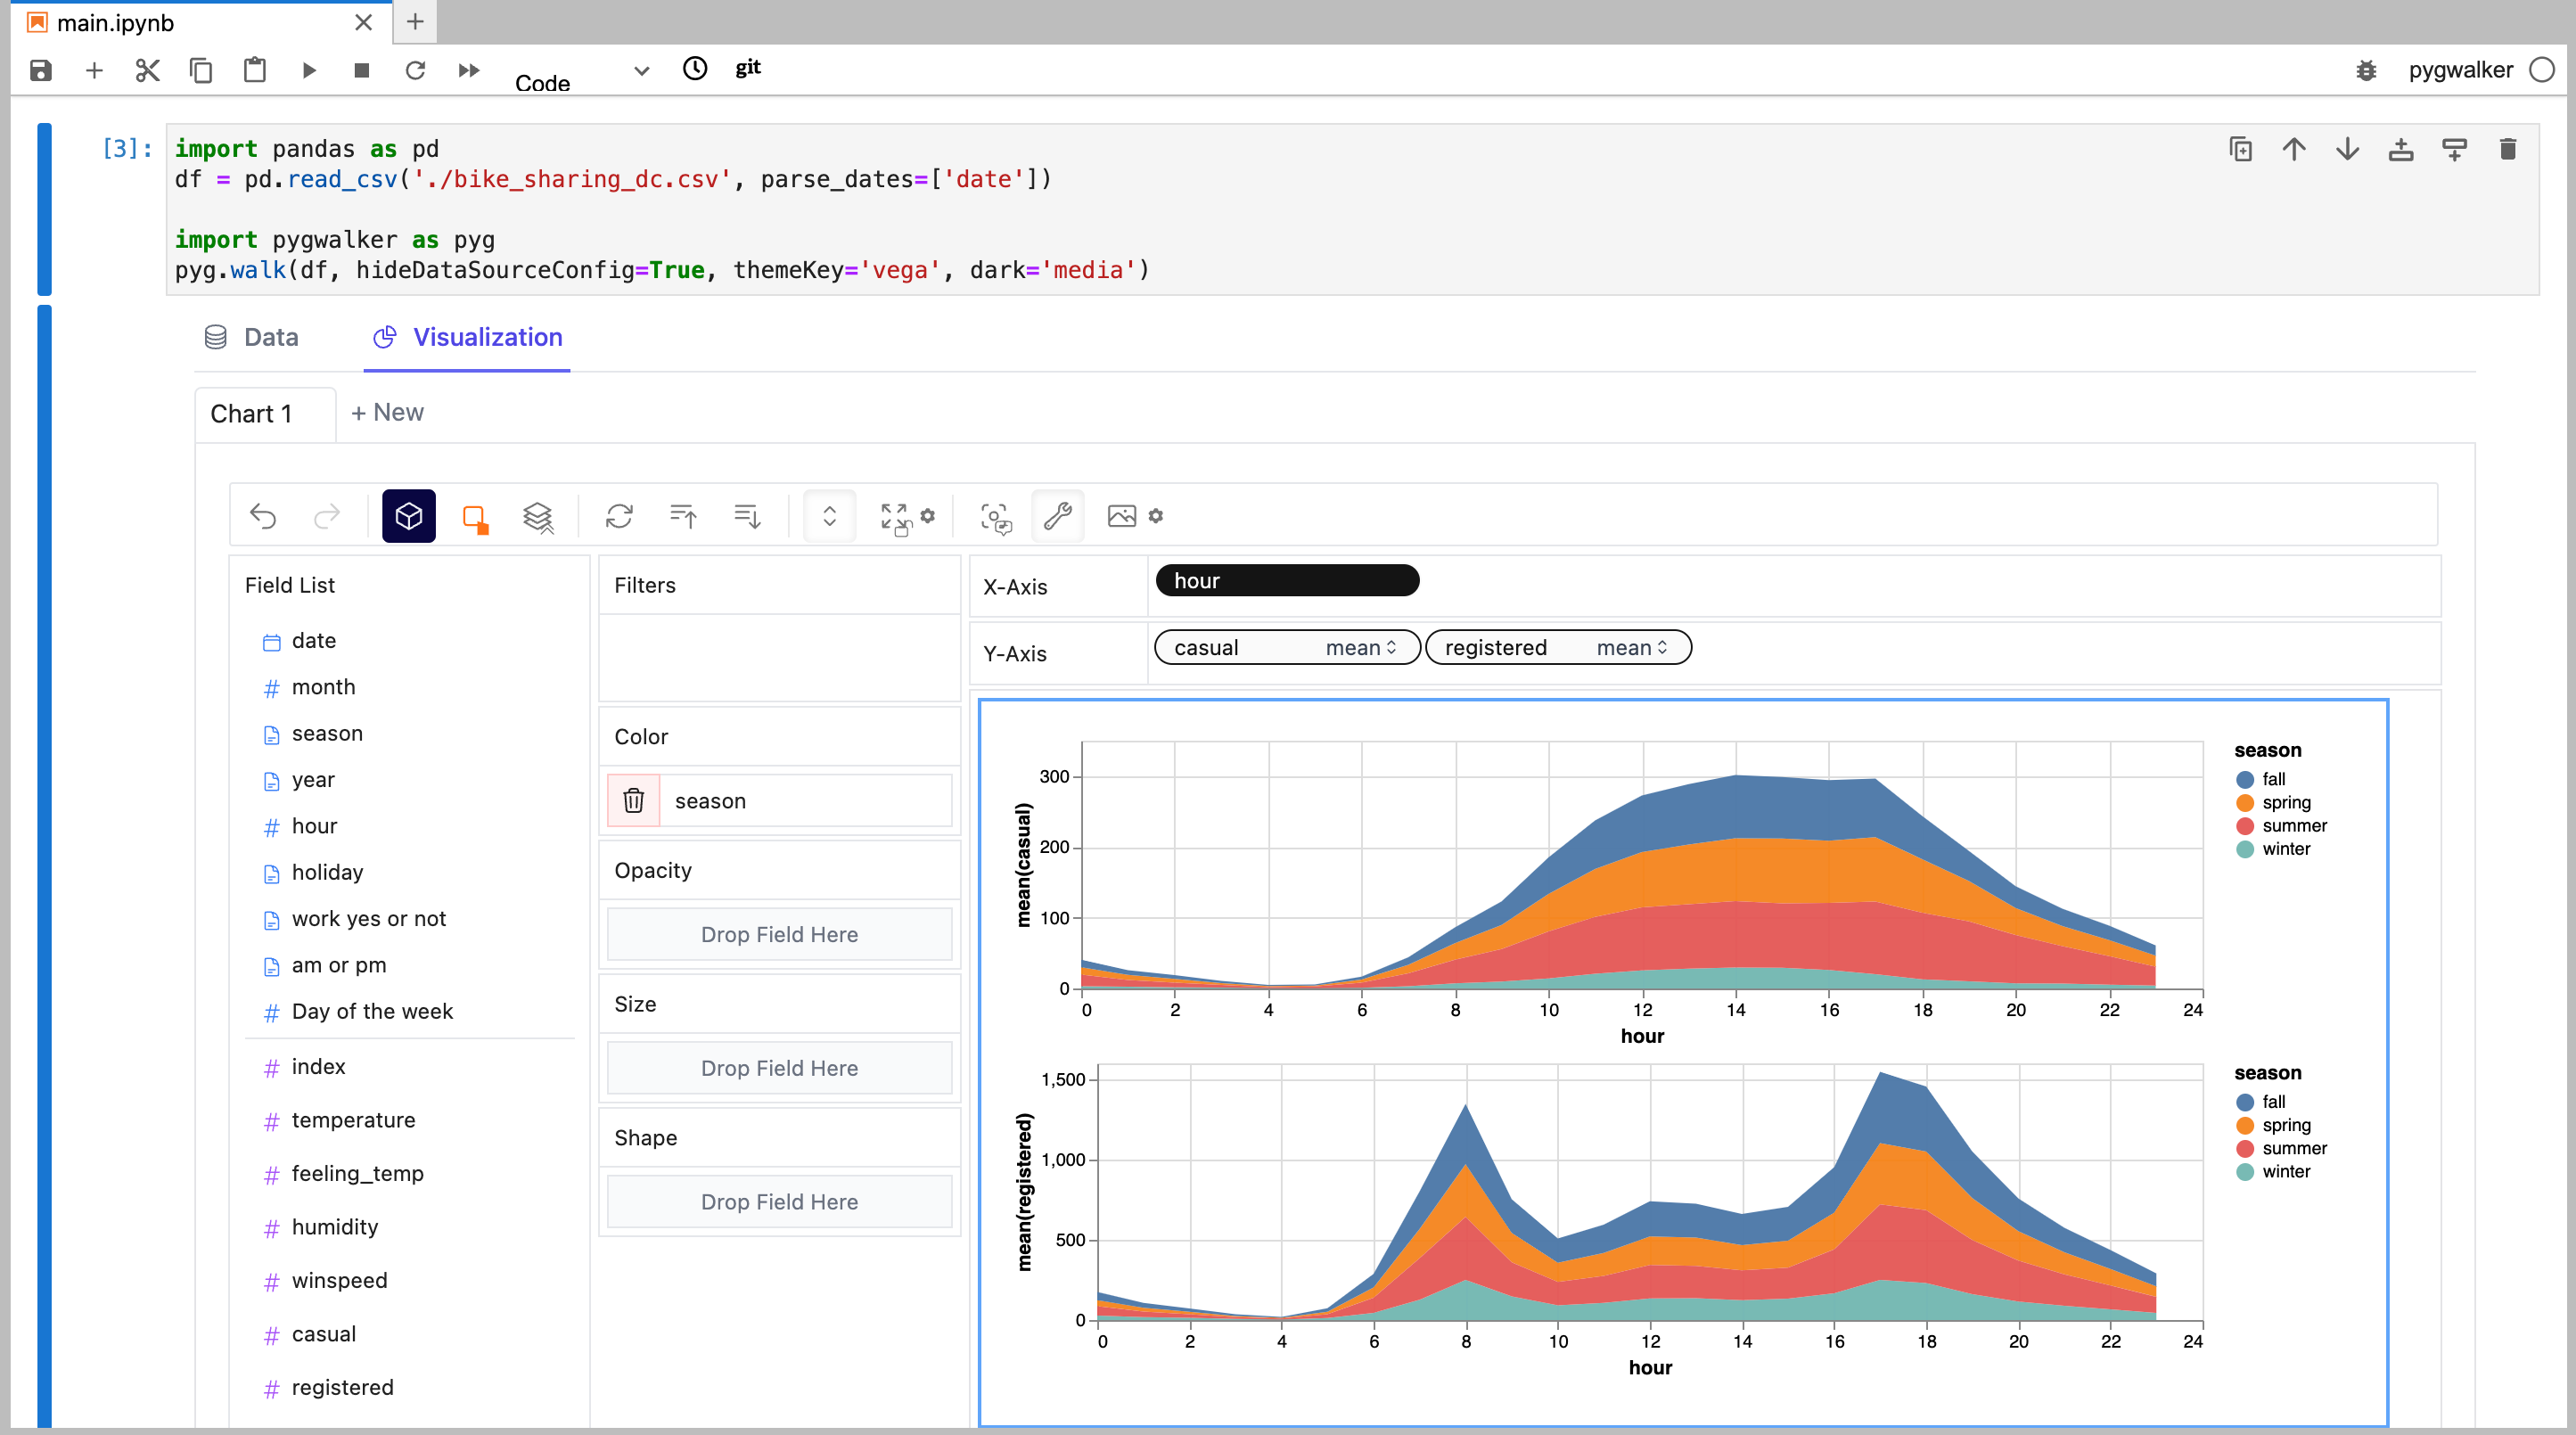Click the season field label in the Field List

(x=327, y=734)
